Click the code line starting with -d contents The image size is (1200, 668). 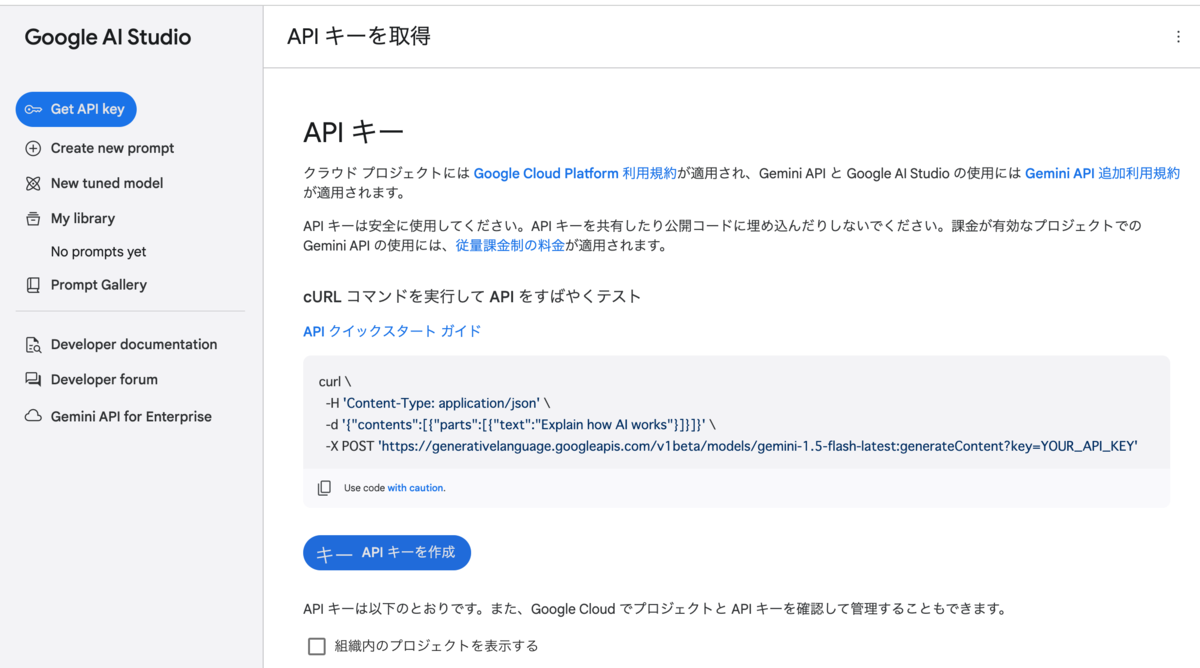point(520,425)
